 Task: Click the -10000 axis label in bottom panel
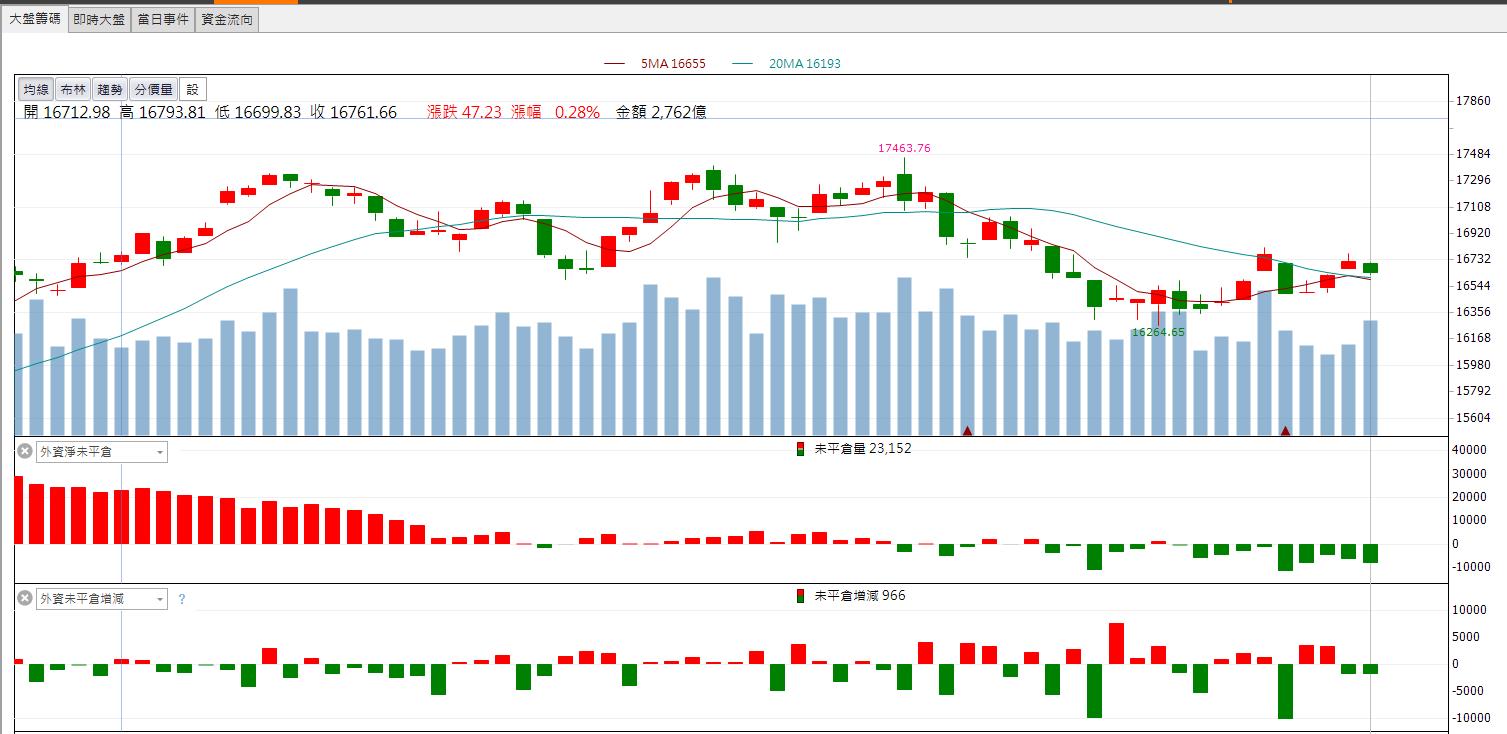pyautogui.click(x=1473, y=718)
